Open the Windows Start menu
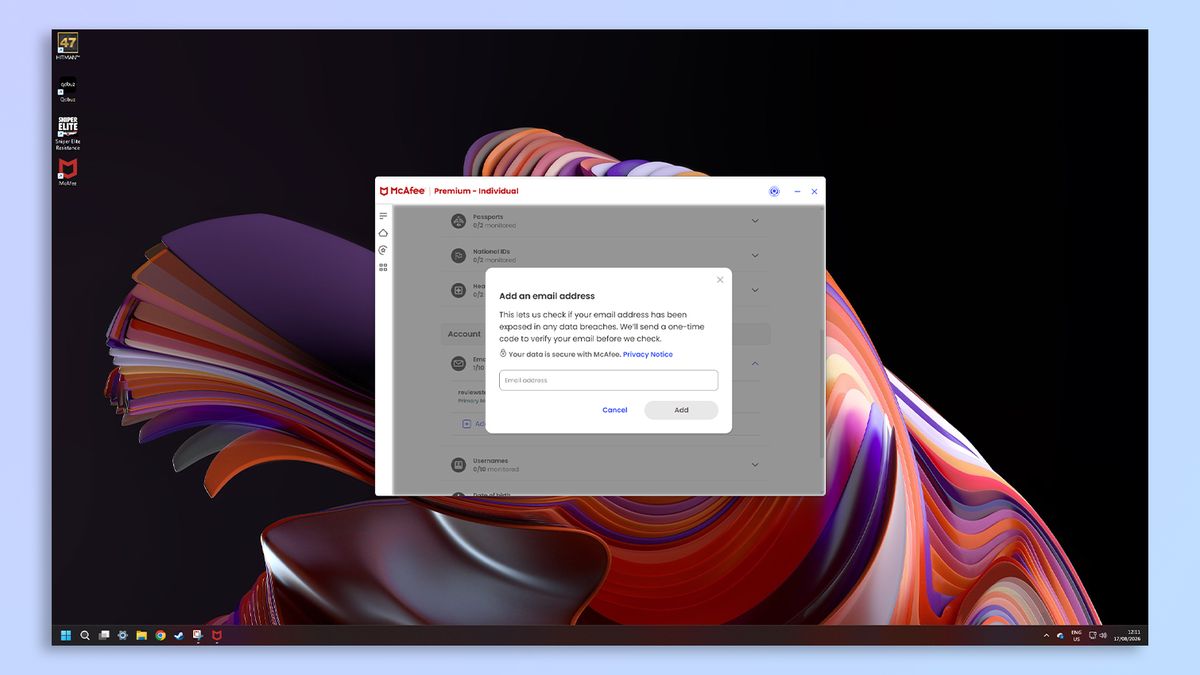Screen dimensions: 1200x675 [66, 635]
